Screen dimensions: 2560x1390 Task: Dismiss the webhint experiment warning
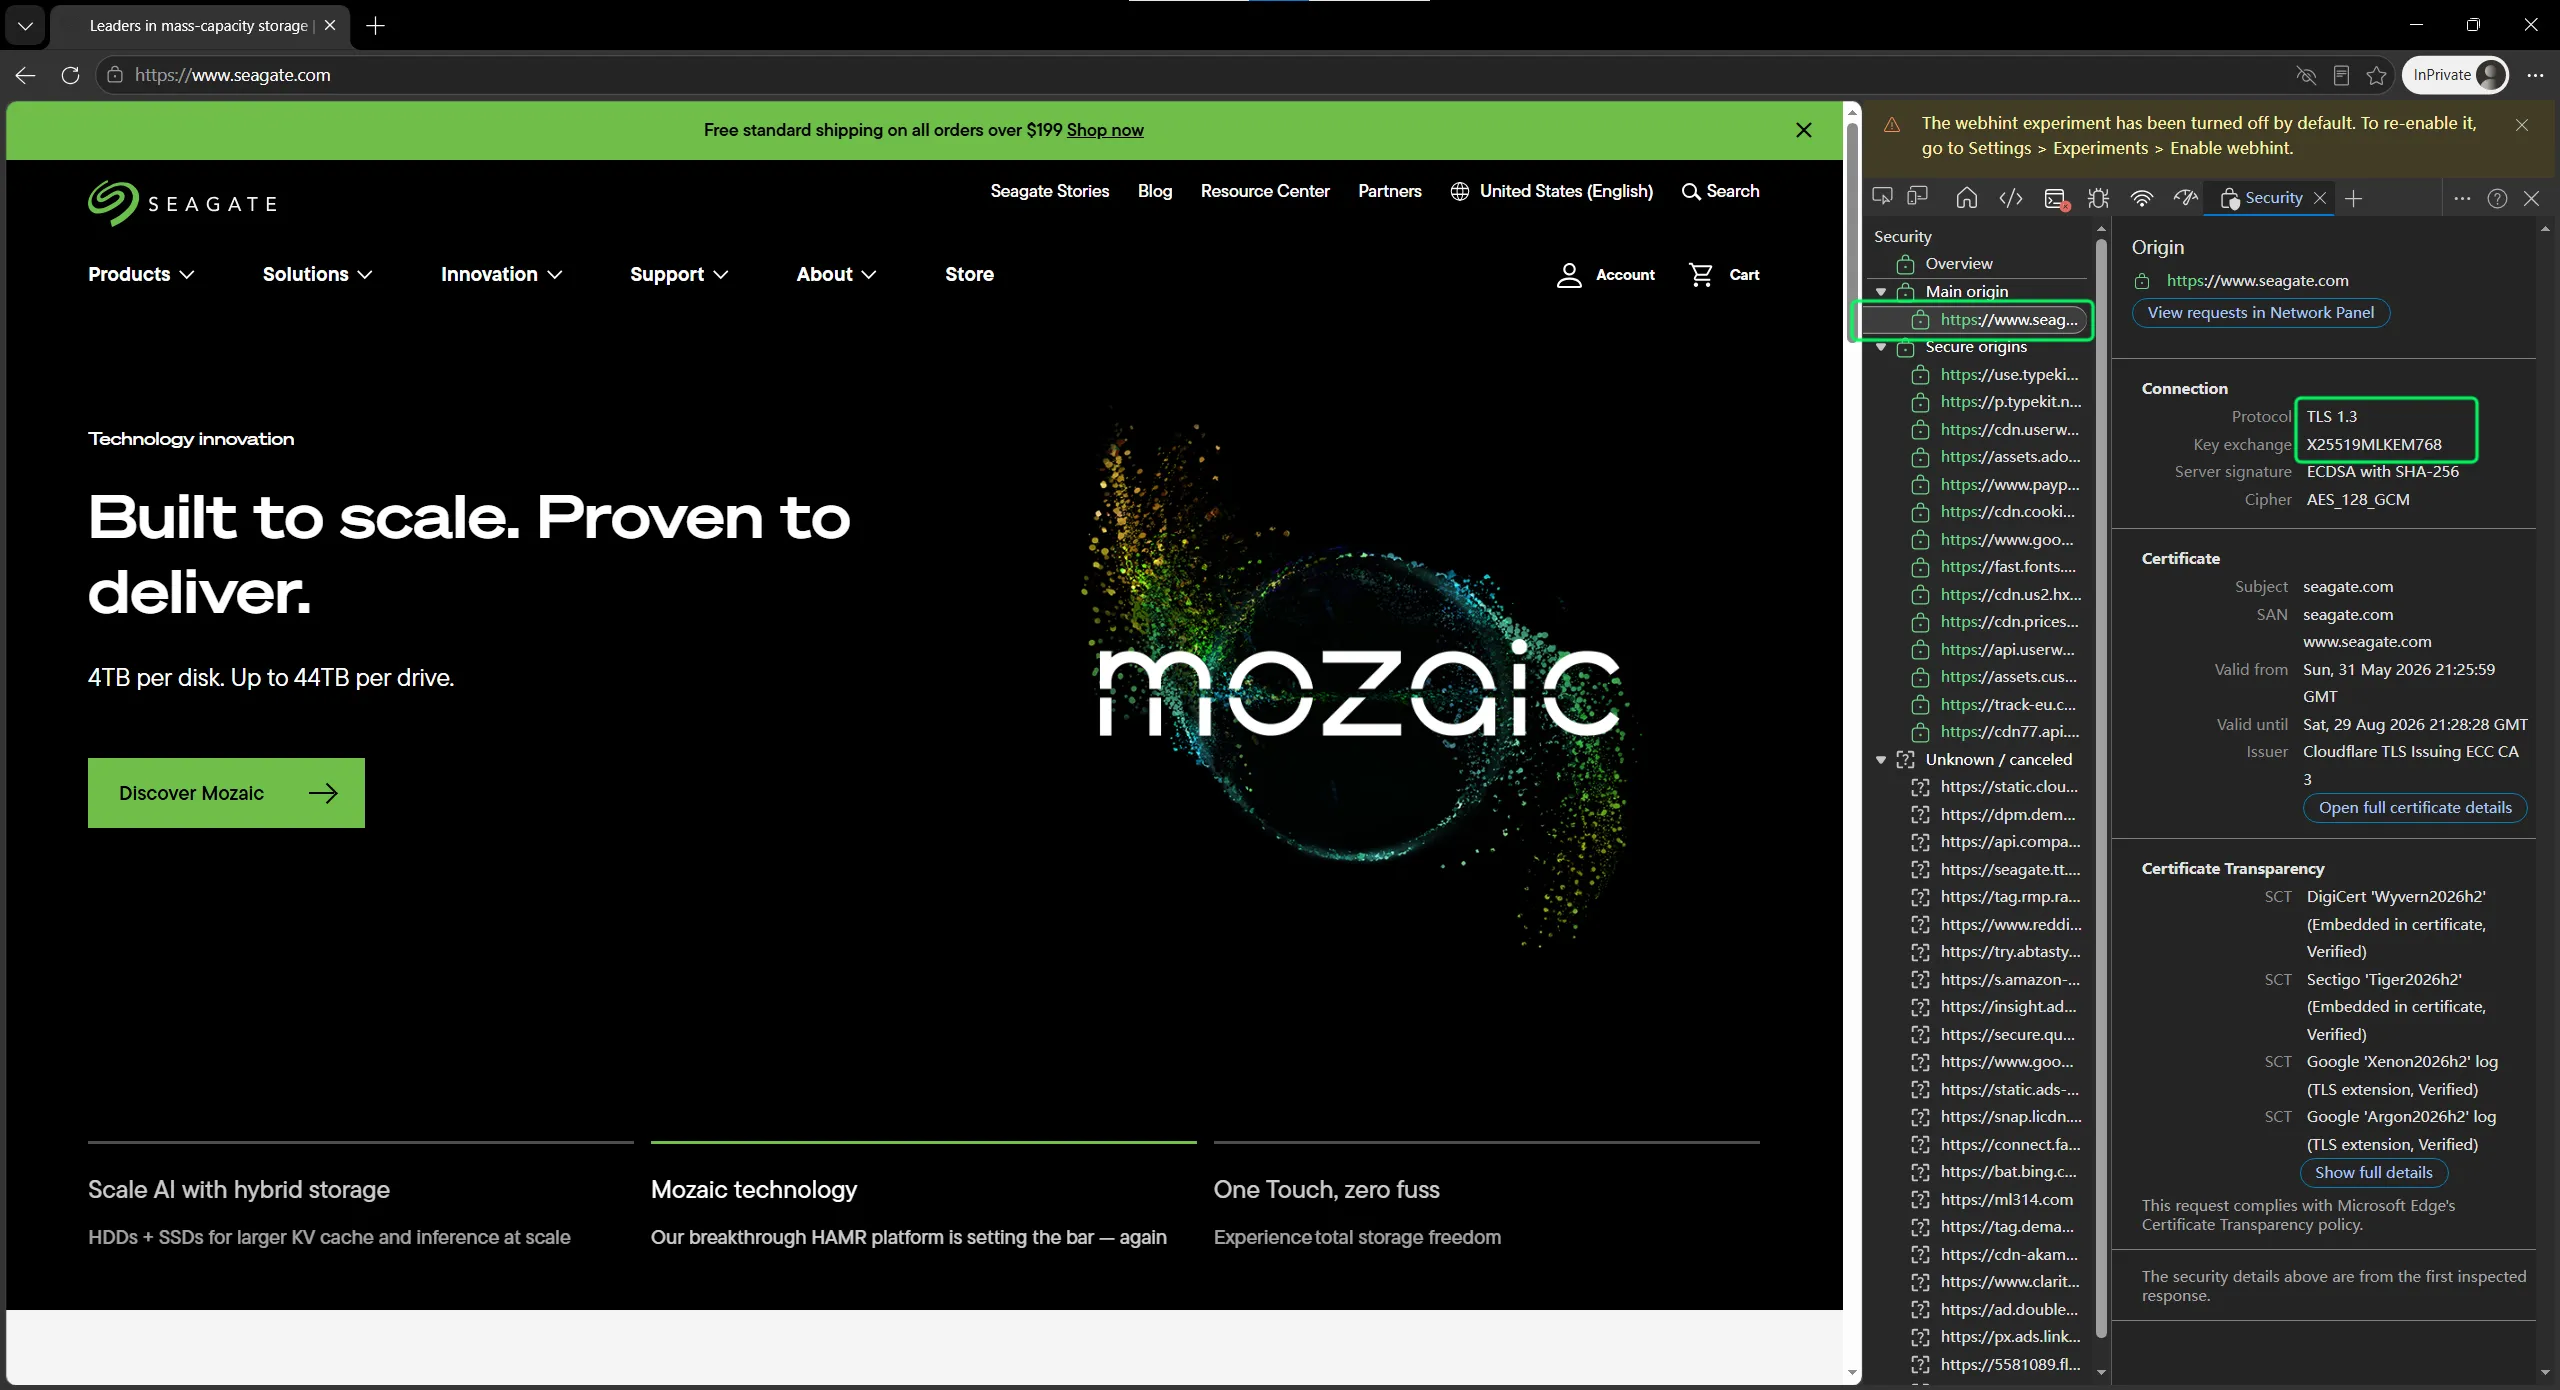tap(2522, 125)
